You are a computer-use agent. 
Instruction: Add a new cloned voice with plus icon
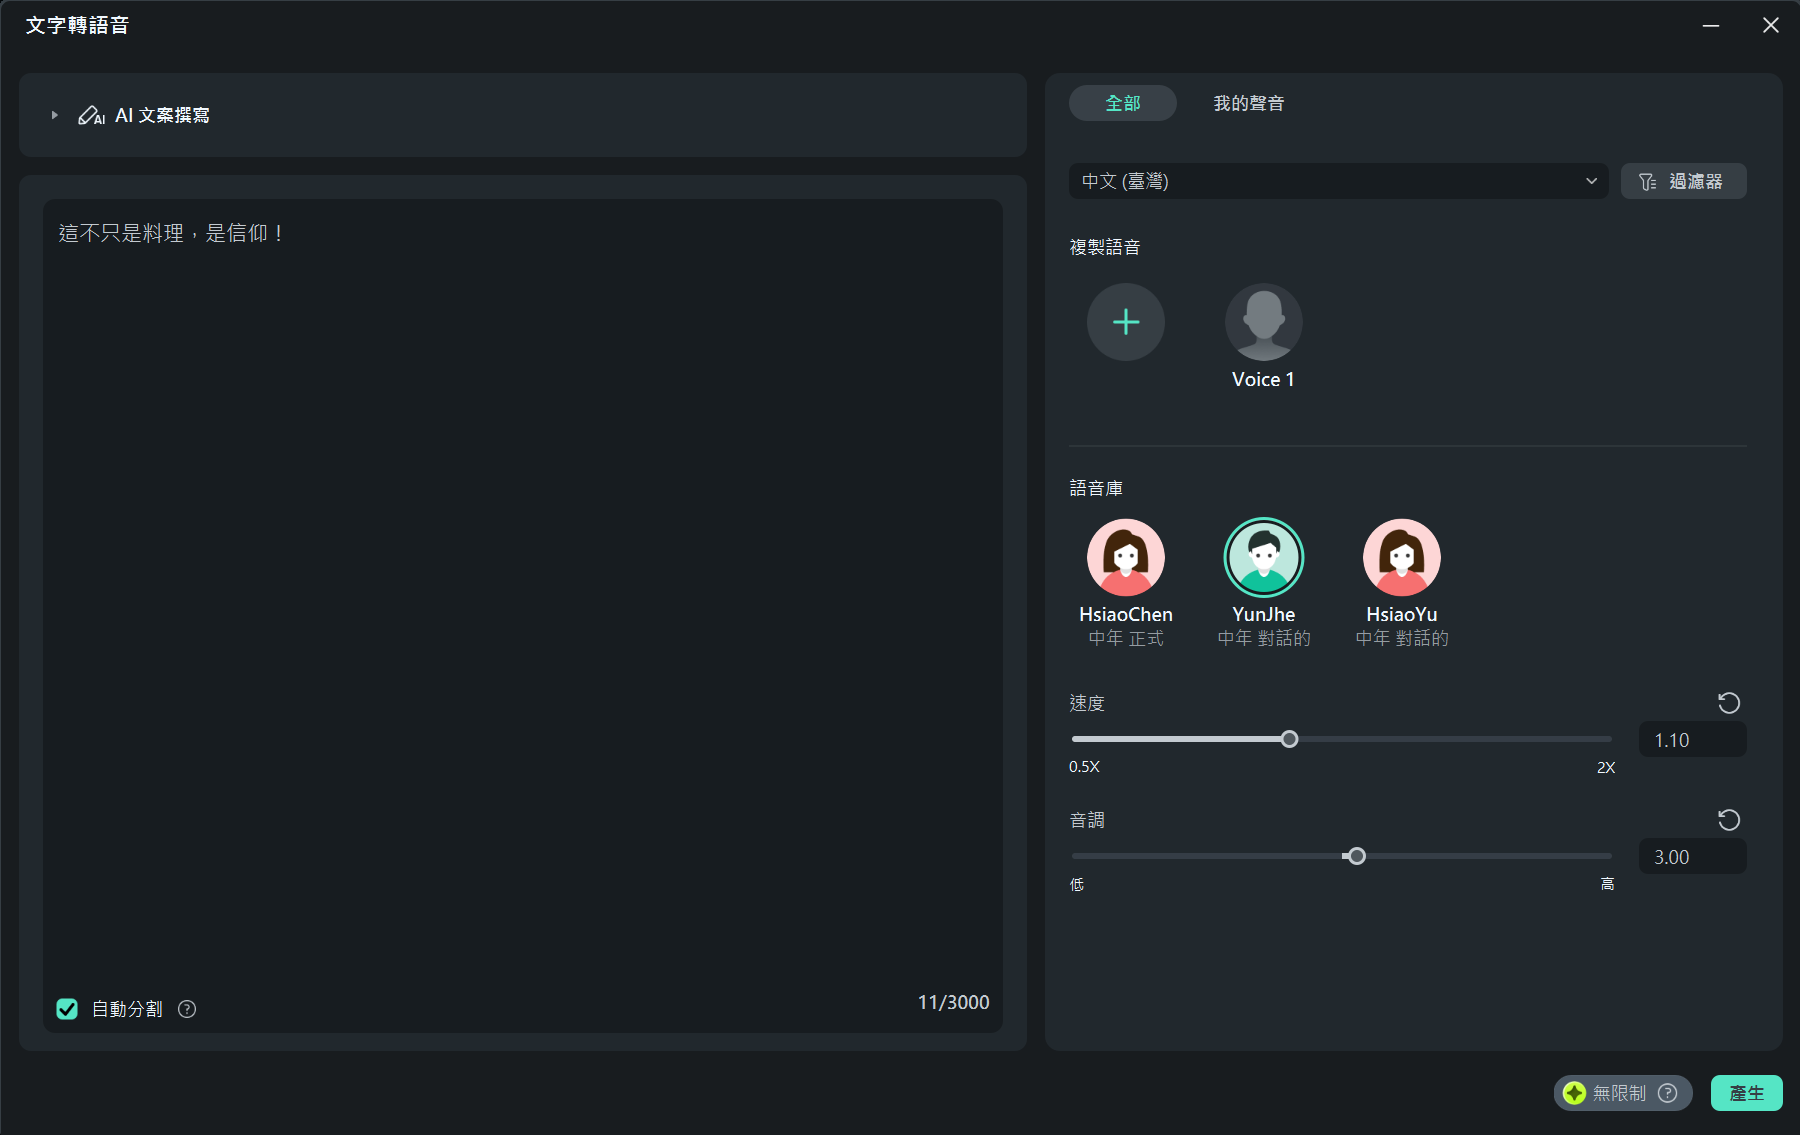(1126, 322)
